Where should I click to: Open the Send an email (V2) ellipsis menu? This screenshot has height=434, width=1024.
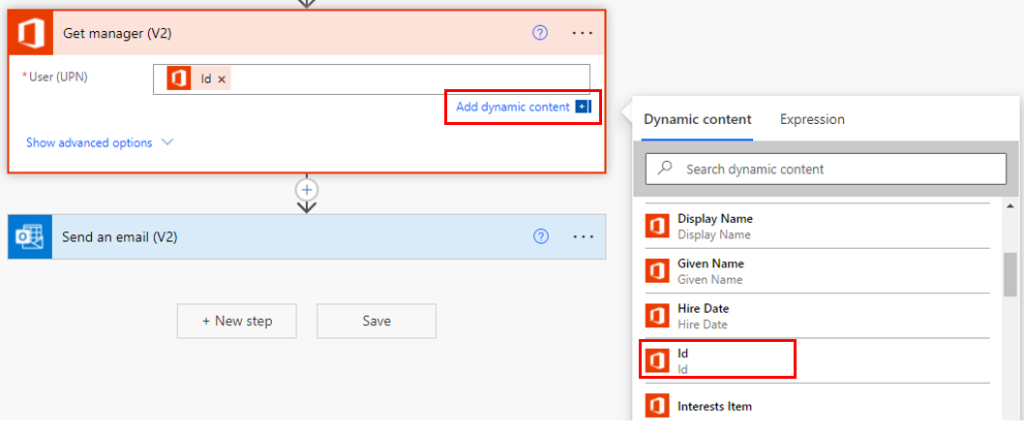(x=583, y=237)
